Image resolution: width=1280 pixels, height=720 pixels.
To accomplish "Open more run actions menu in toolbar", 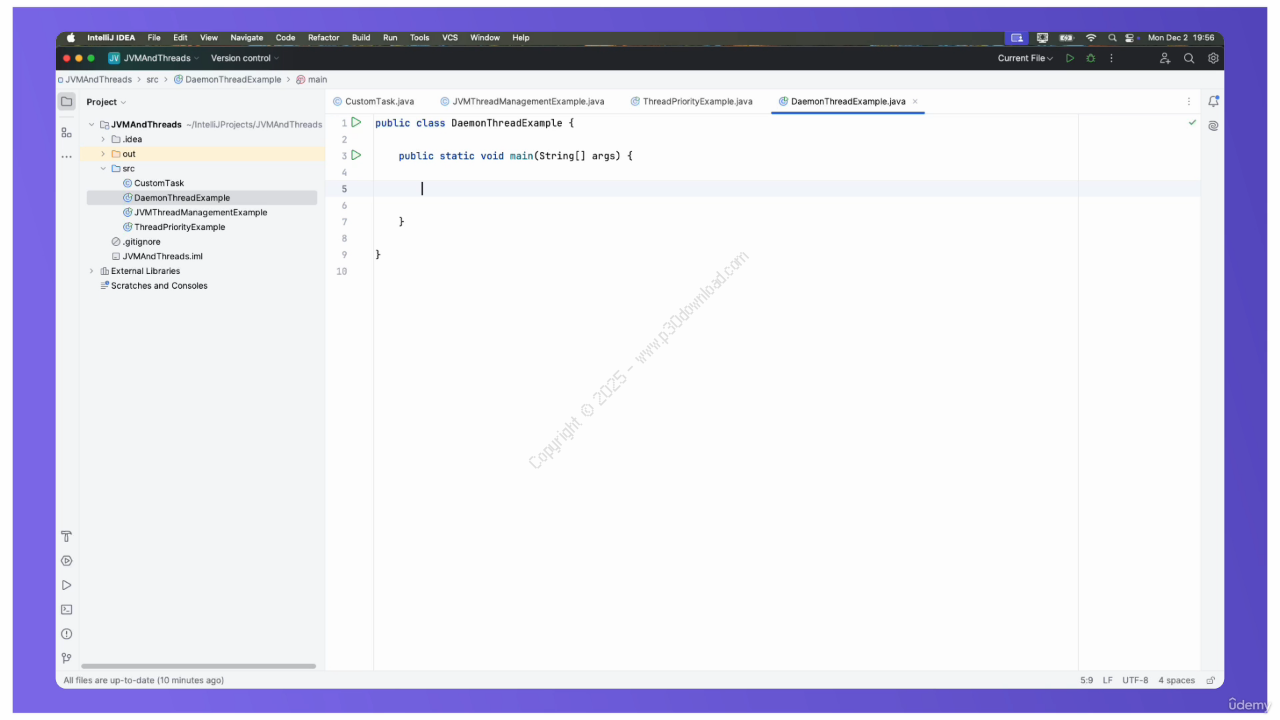I will click(1111, 58).
